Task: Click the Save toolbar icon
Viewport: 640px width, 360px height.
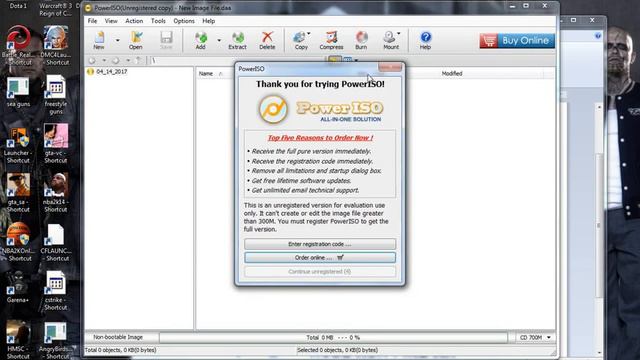Action: coord(166,40)
